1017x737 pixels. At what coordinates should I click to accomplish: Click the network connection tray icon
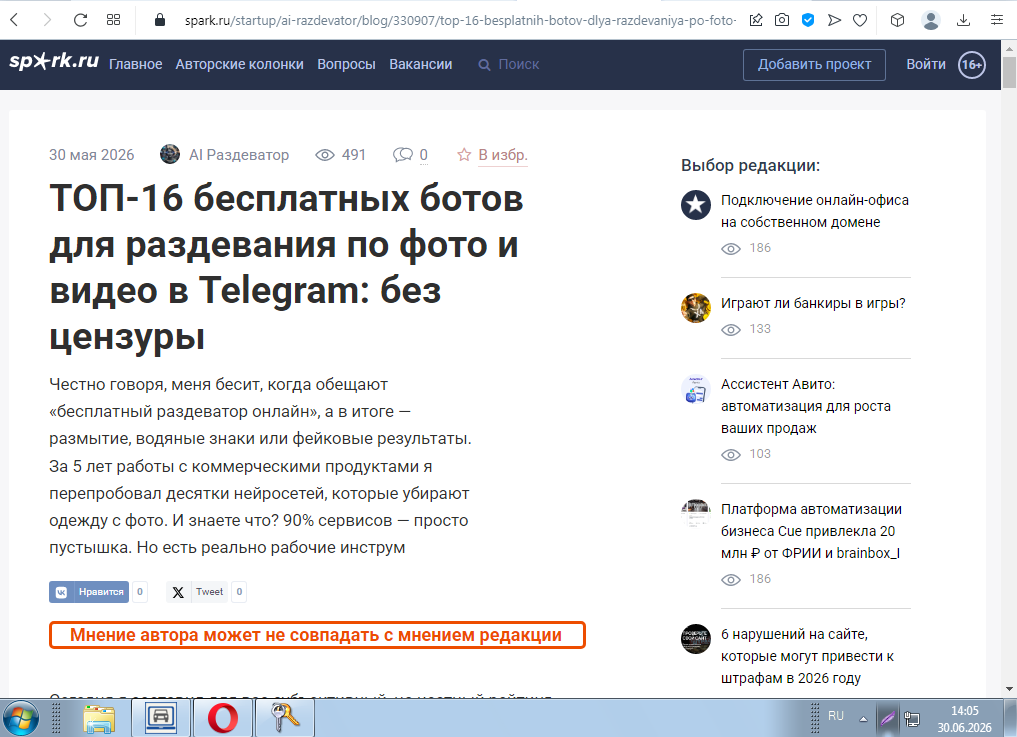point(912,719)
